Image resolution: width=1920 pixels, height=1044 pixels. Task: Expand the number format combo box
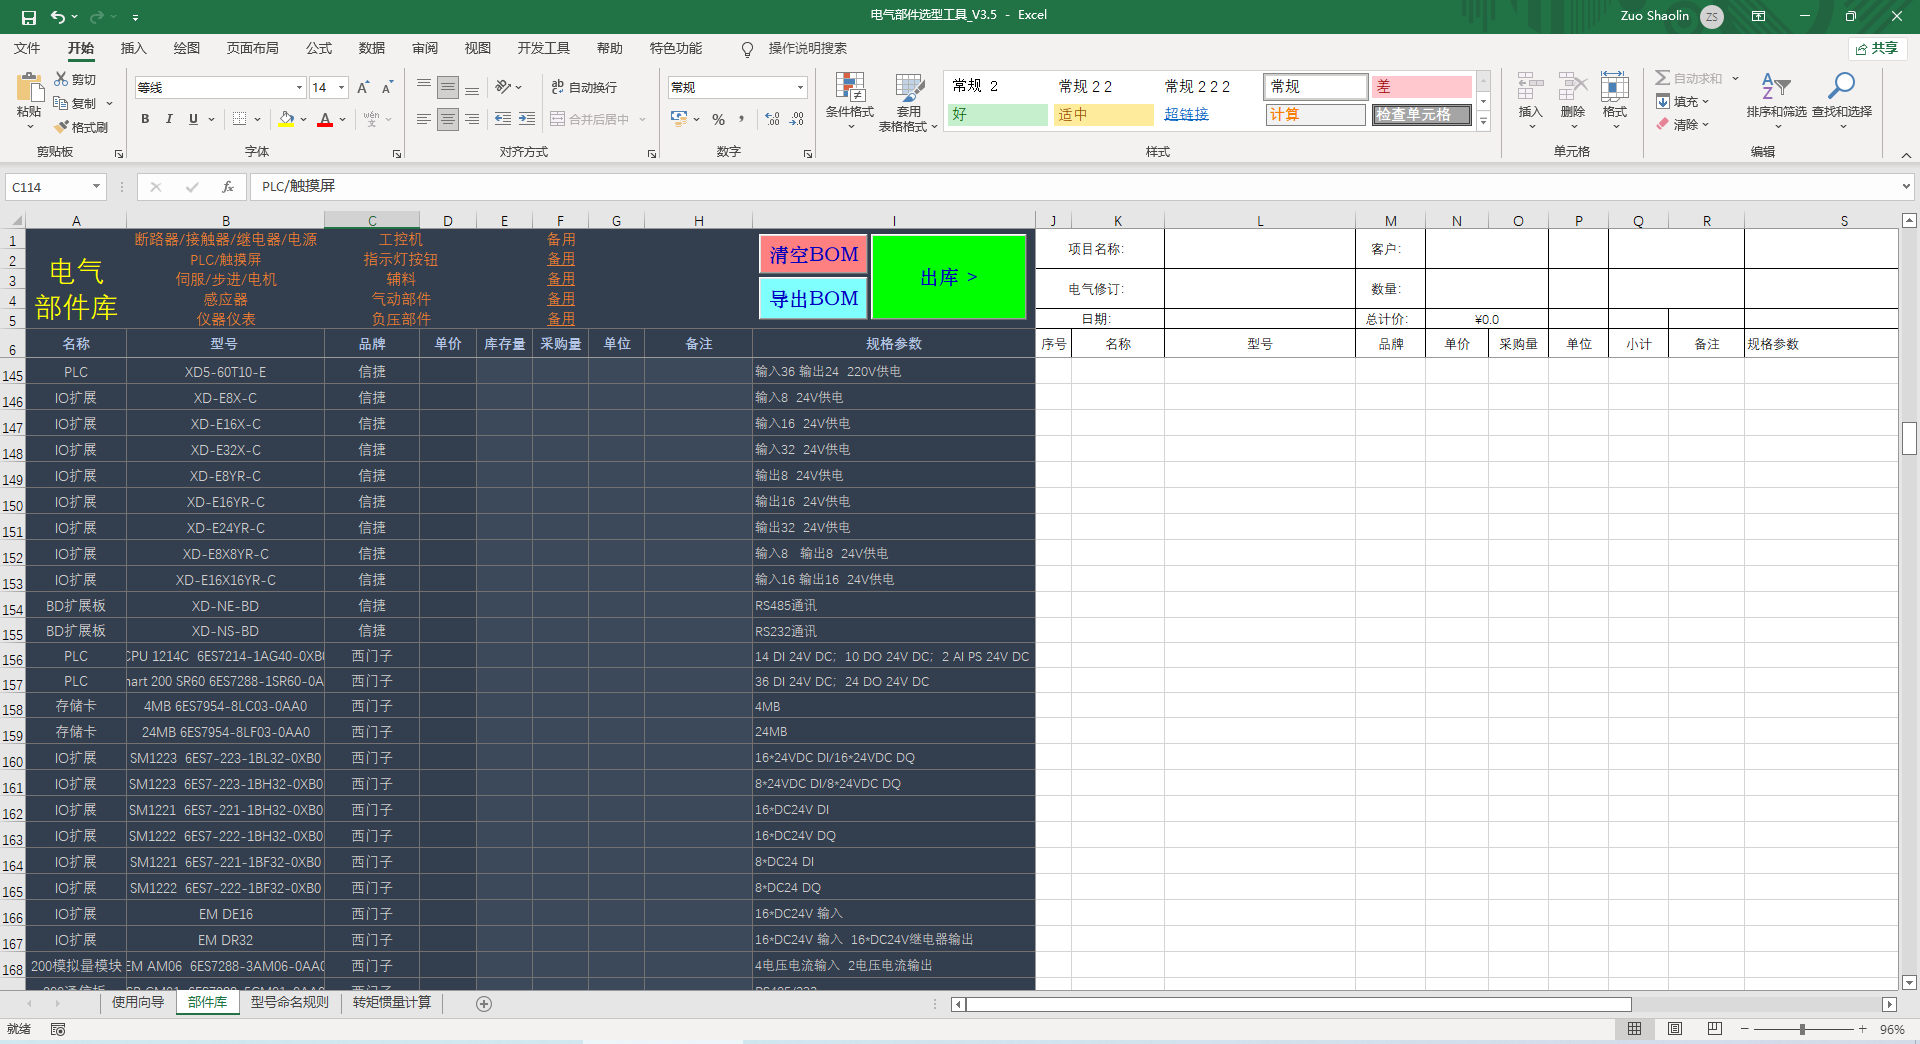click(x=800, y=88)
